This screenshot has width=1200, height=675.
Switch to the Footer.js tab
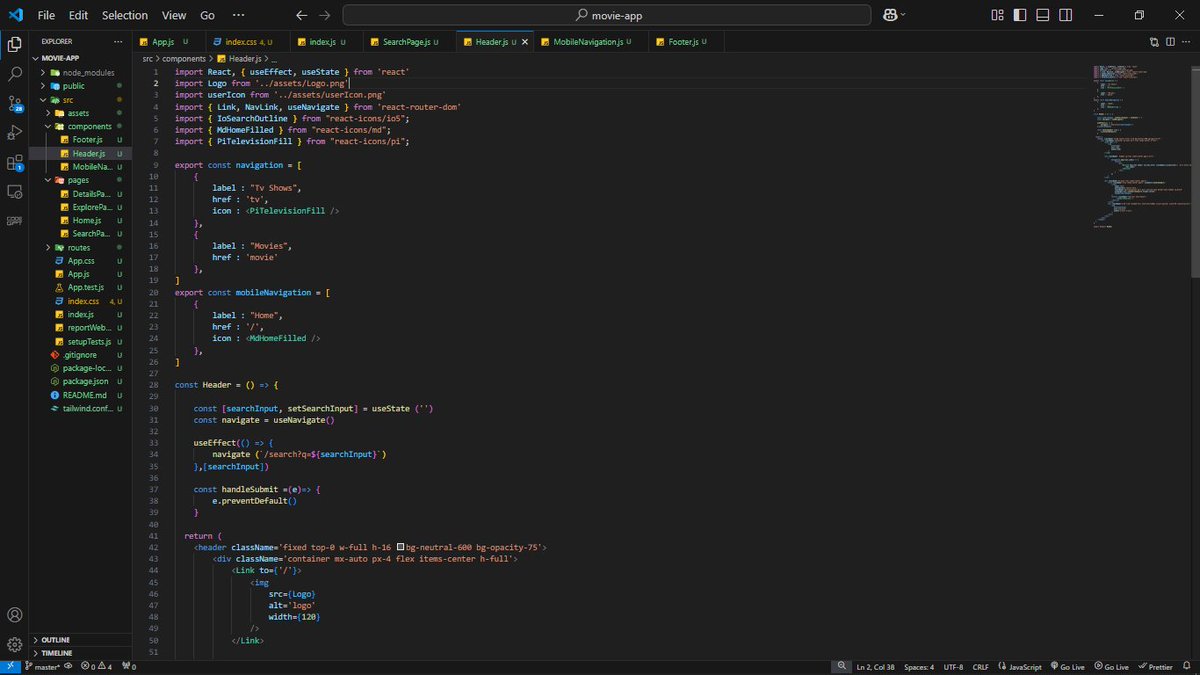(x=686, y=42)
